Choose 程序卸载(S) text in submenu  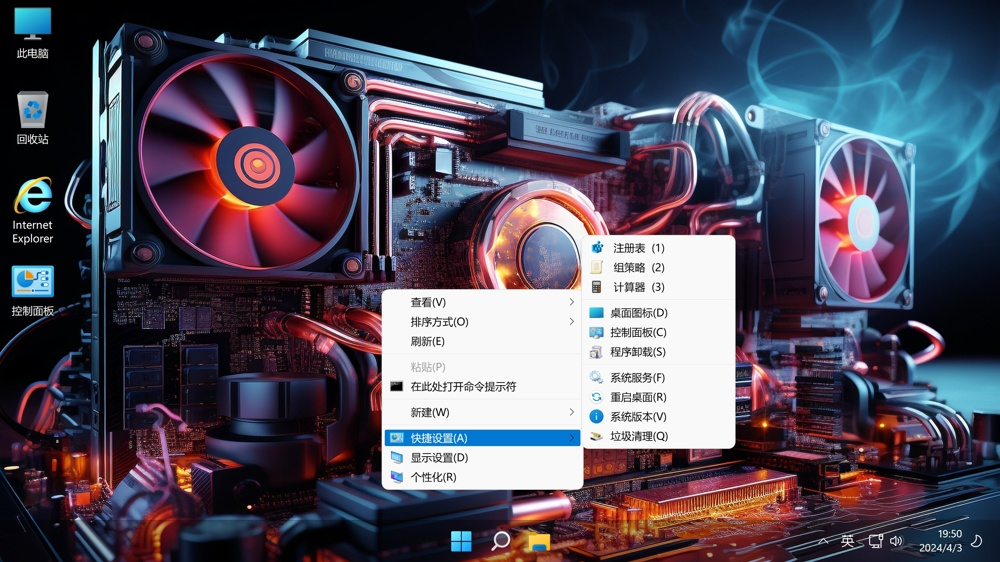[638, 352]
